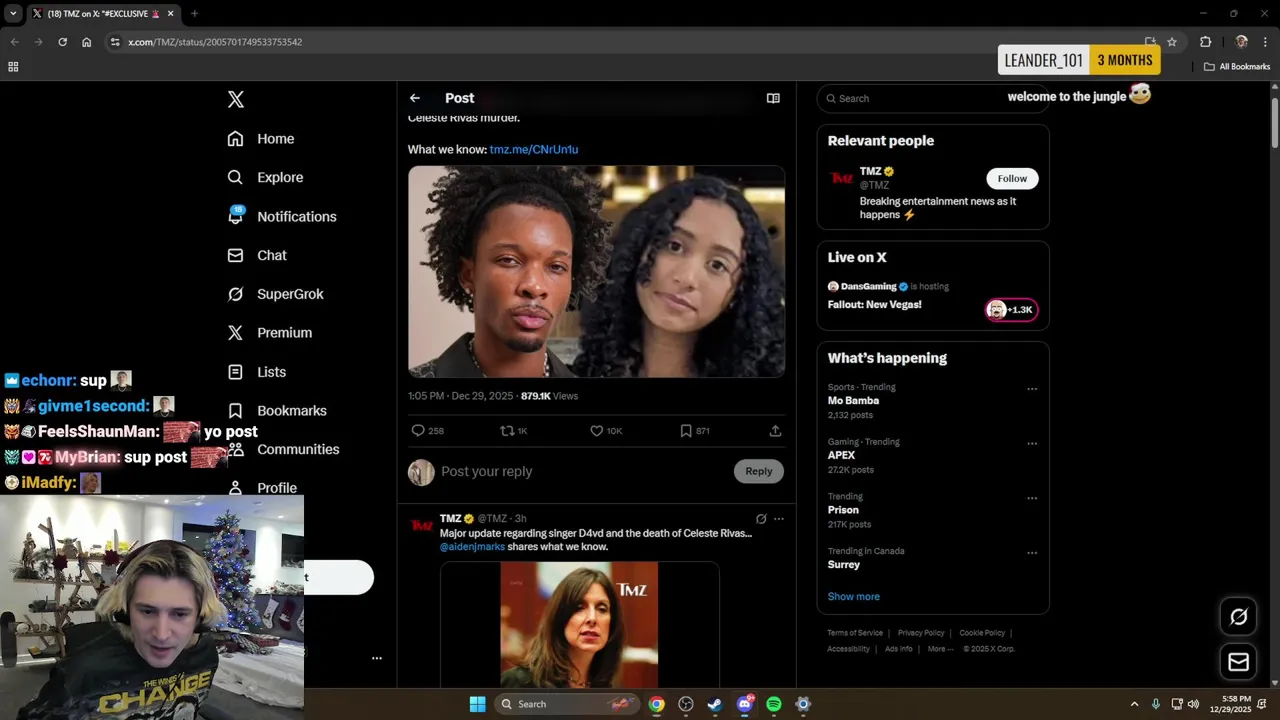Open the D4vd and Celeste photo
Screen dimensions: 1280x720
[596, 271]
